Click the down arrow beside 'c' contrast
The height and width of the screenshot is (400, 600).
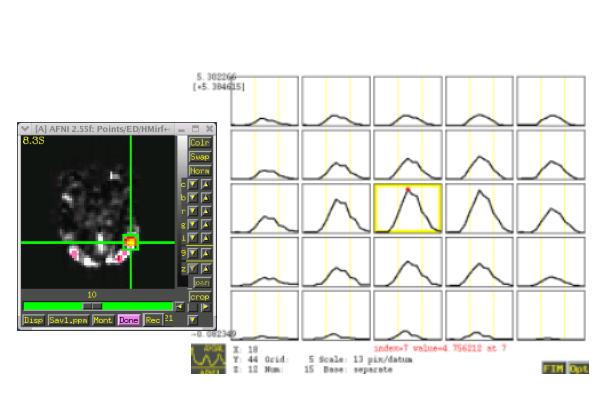(193, 184)
